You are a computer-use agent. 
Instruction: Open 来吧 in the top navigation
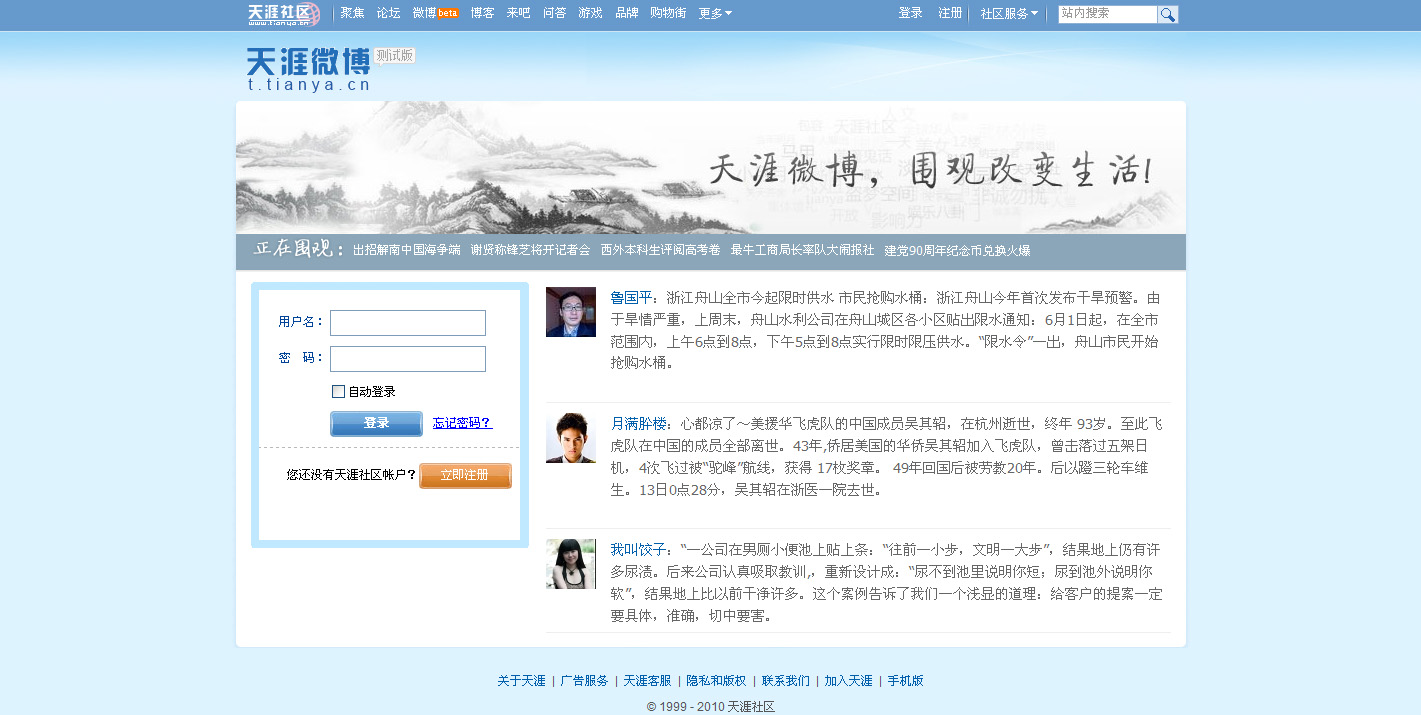[518, 13]
